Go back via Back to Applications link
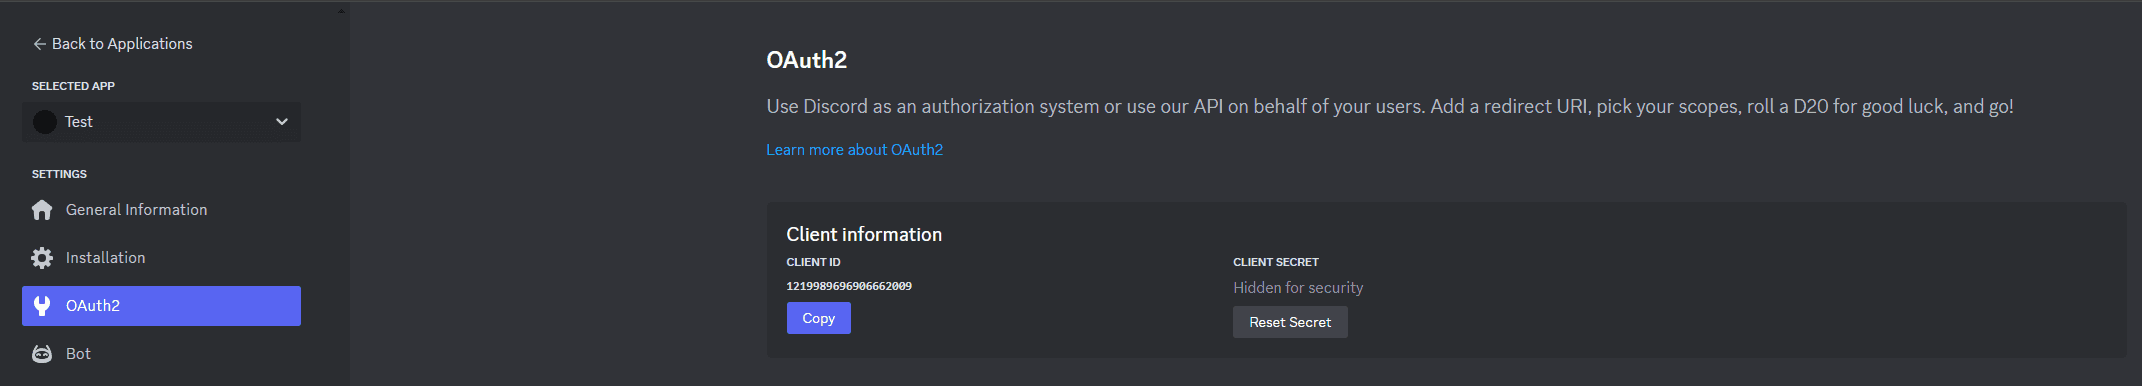 112,44
